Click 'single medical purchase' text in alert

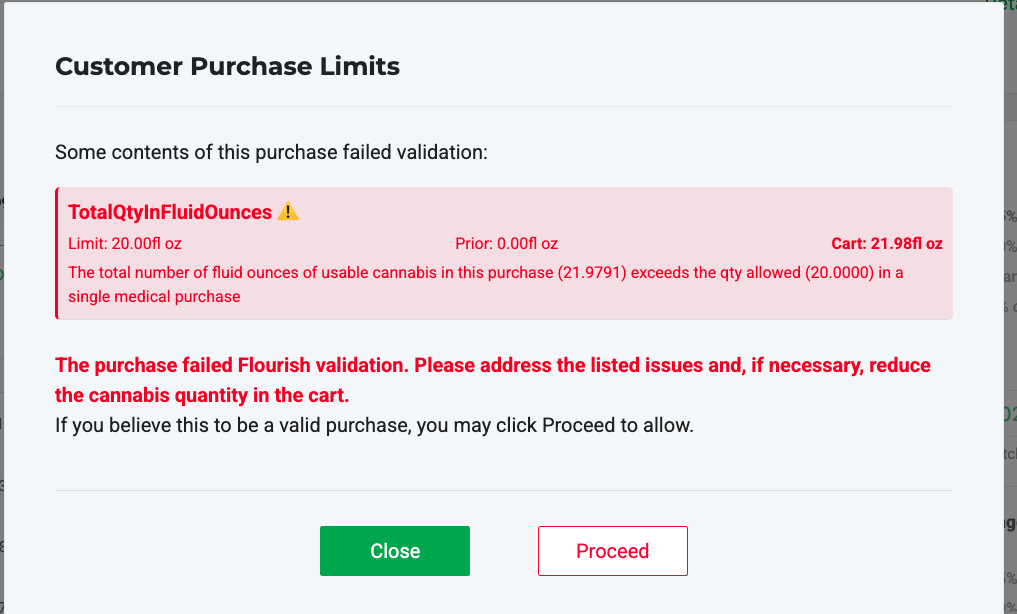point(155,296)
